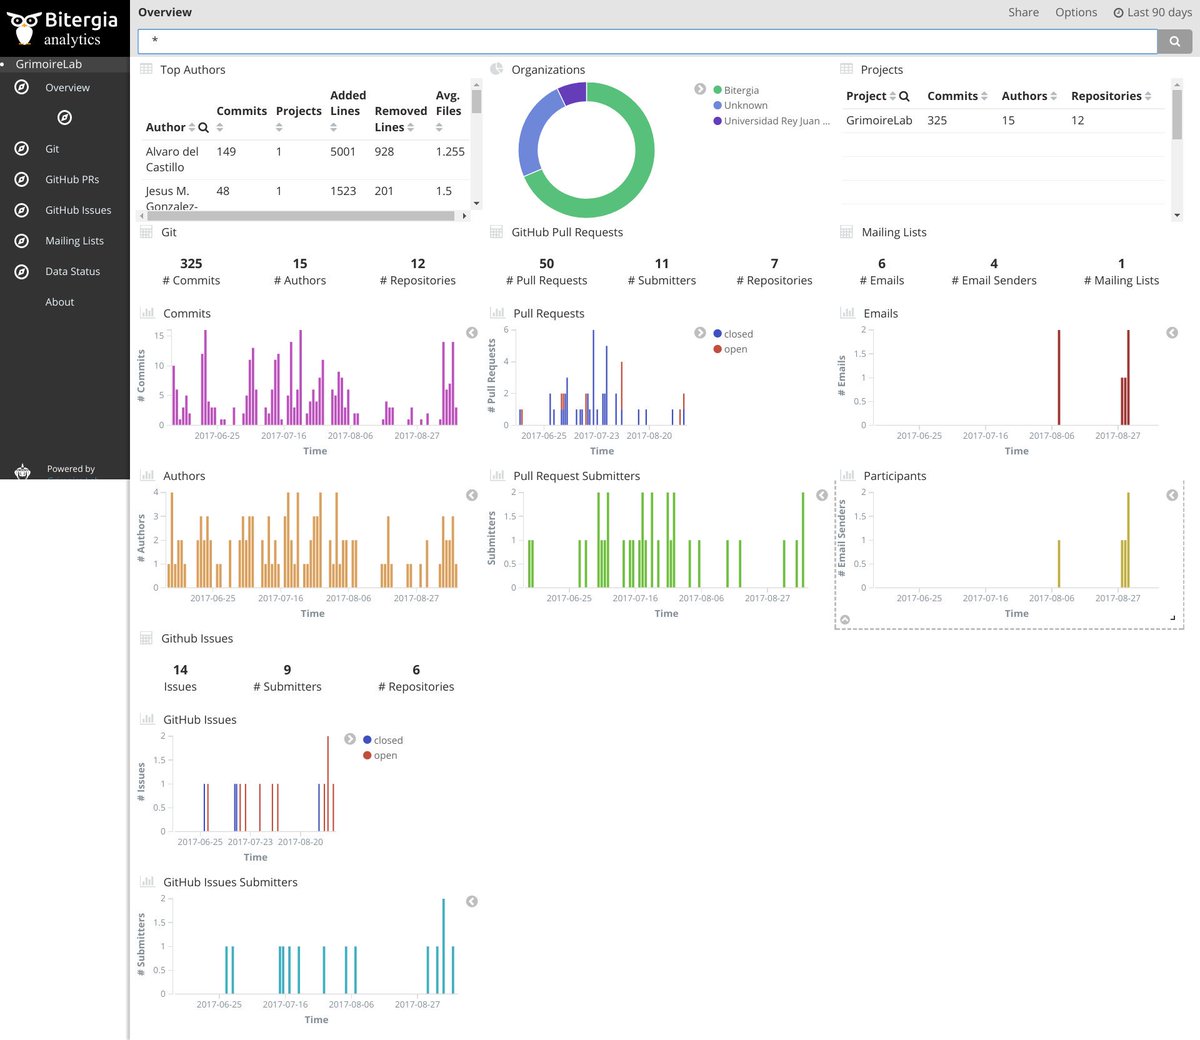Click Share in the top bar
The width and height of the screenshot is (1200, 1040).
click(x=1023, y=13)
